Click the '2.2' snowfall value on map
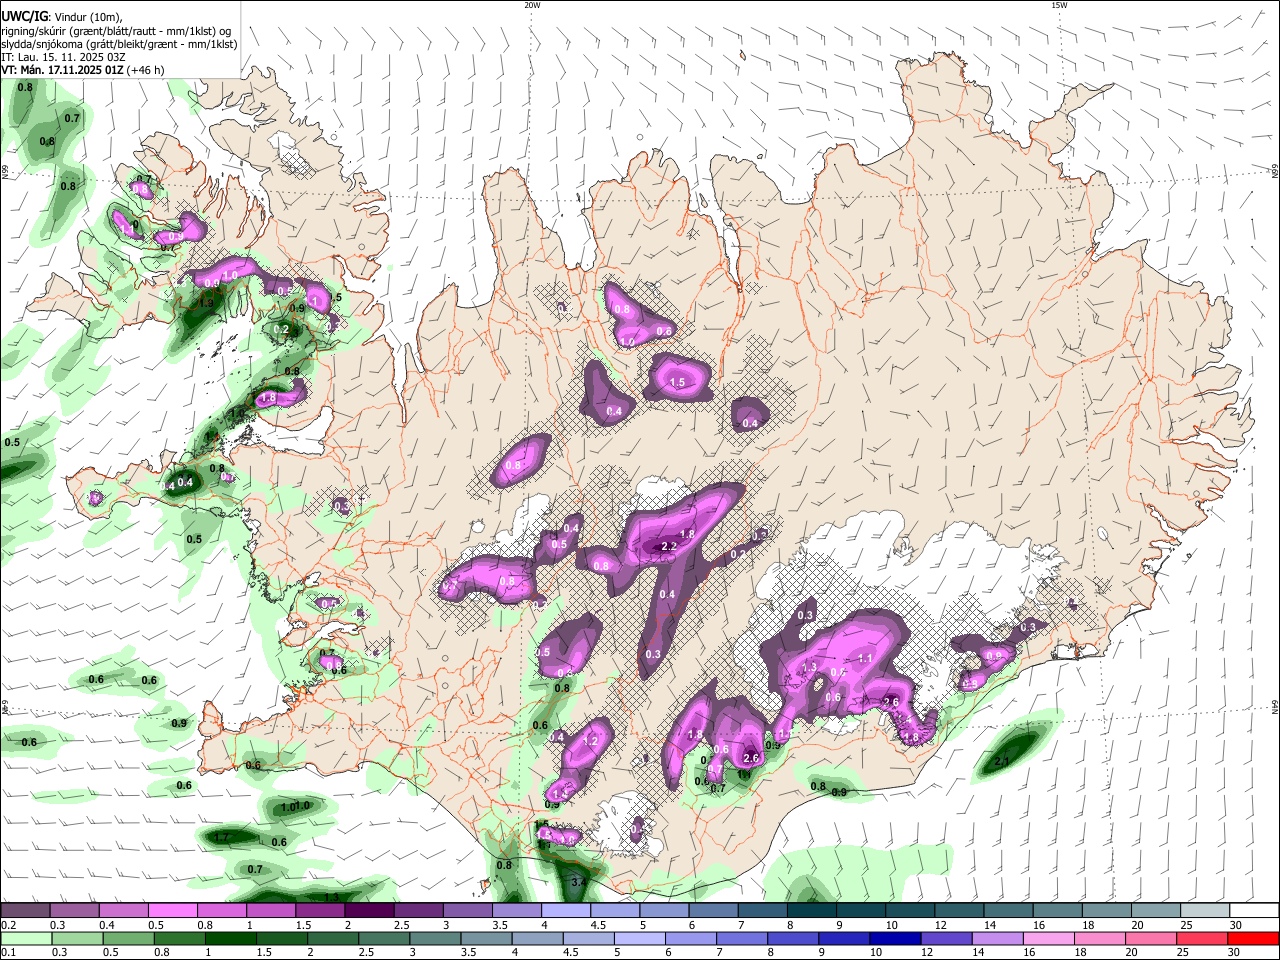The width and height of the screenshot is (1280, 960). coord(670,546)
